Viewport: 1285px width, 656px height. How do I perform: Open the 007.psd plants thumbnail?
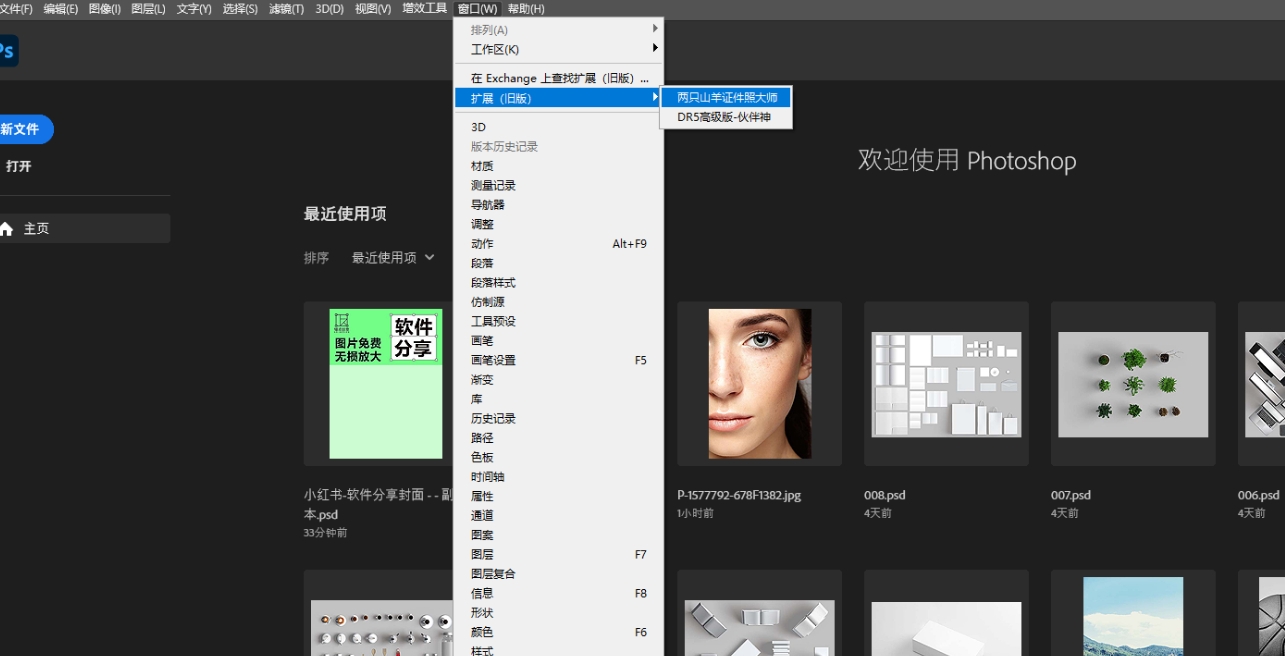pos(1133,384)
